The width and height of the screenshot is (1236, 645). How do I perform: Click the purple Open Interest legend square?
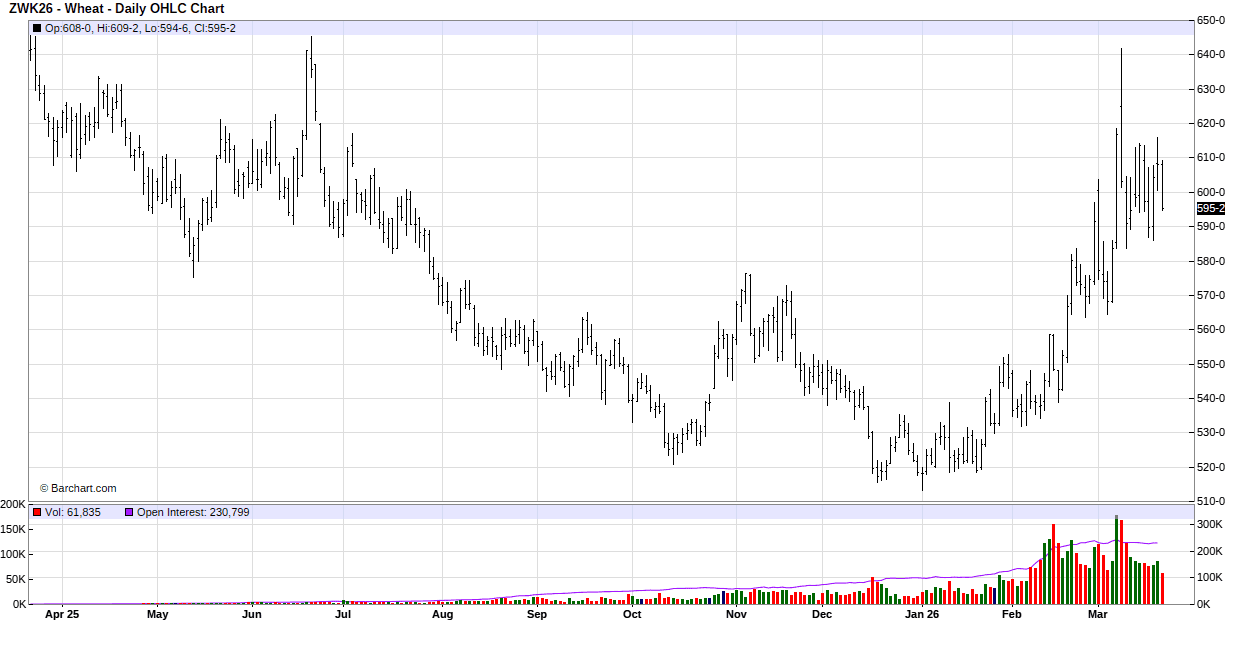(128, 512)
